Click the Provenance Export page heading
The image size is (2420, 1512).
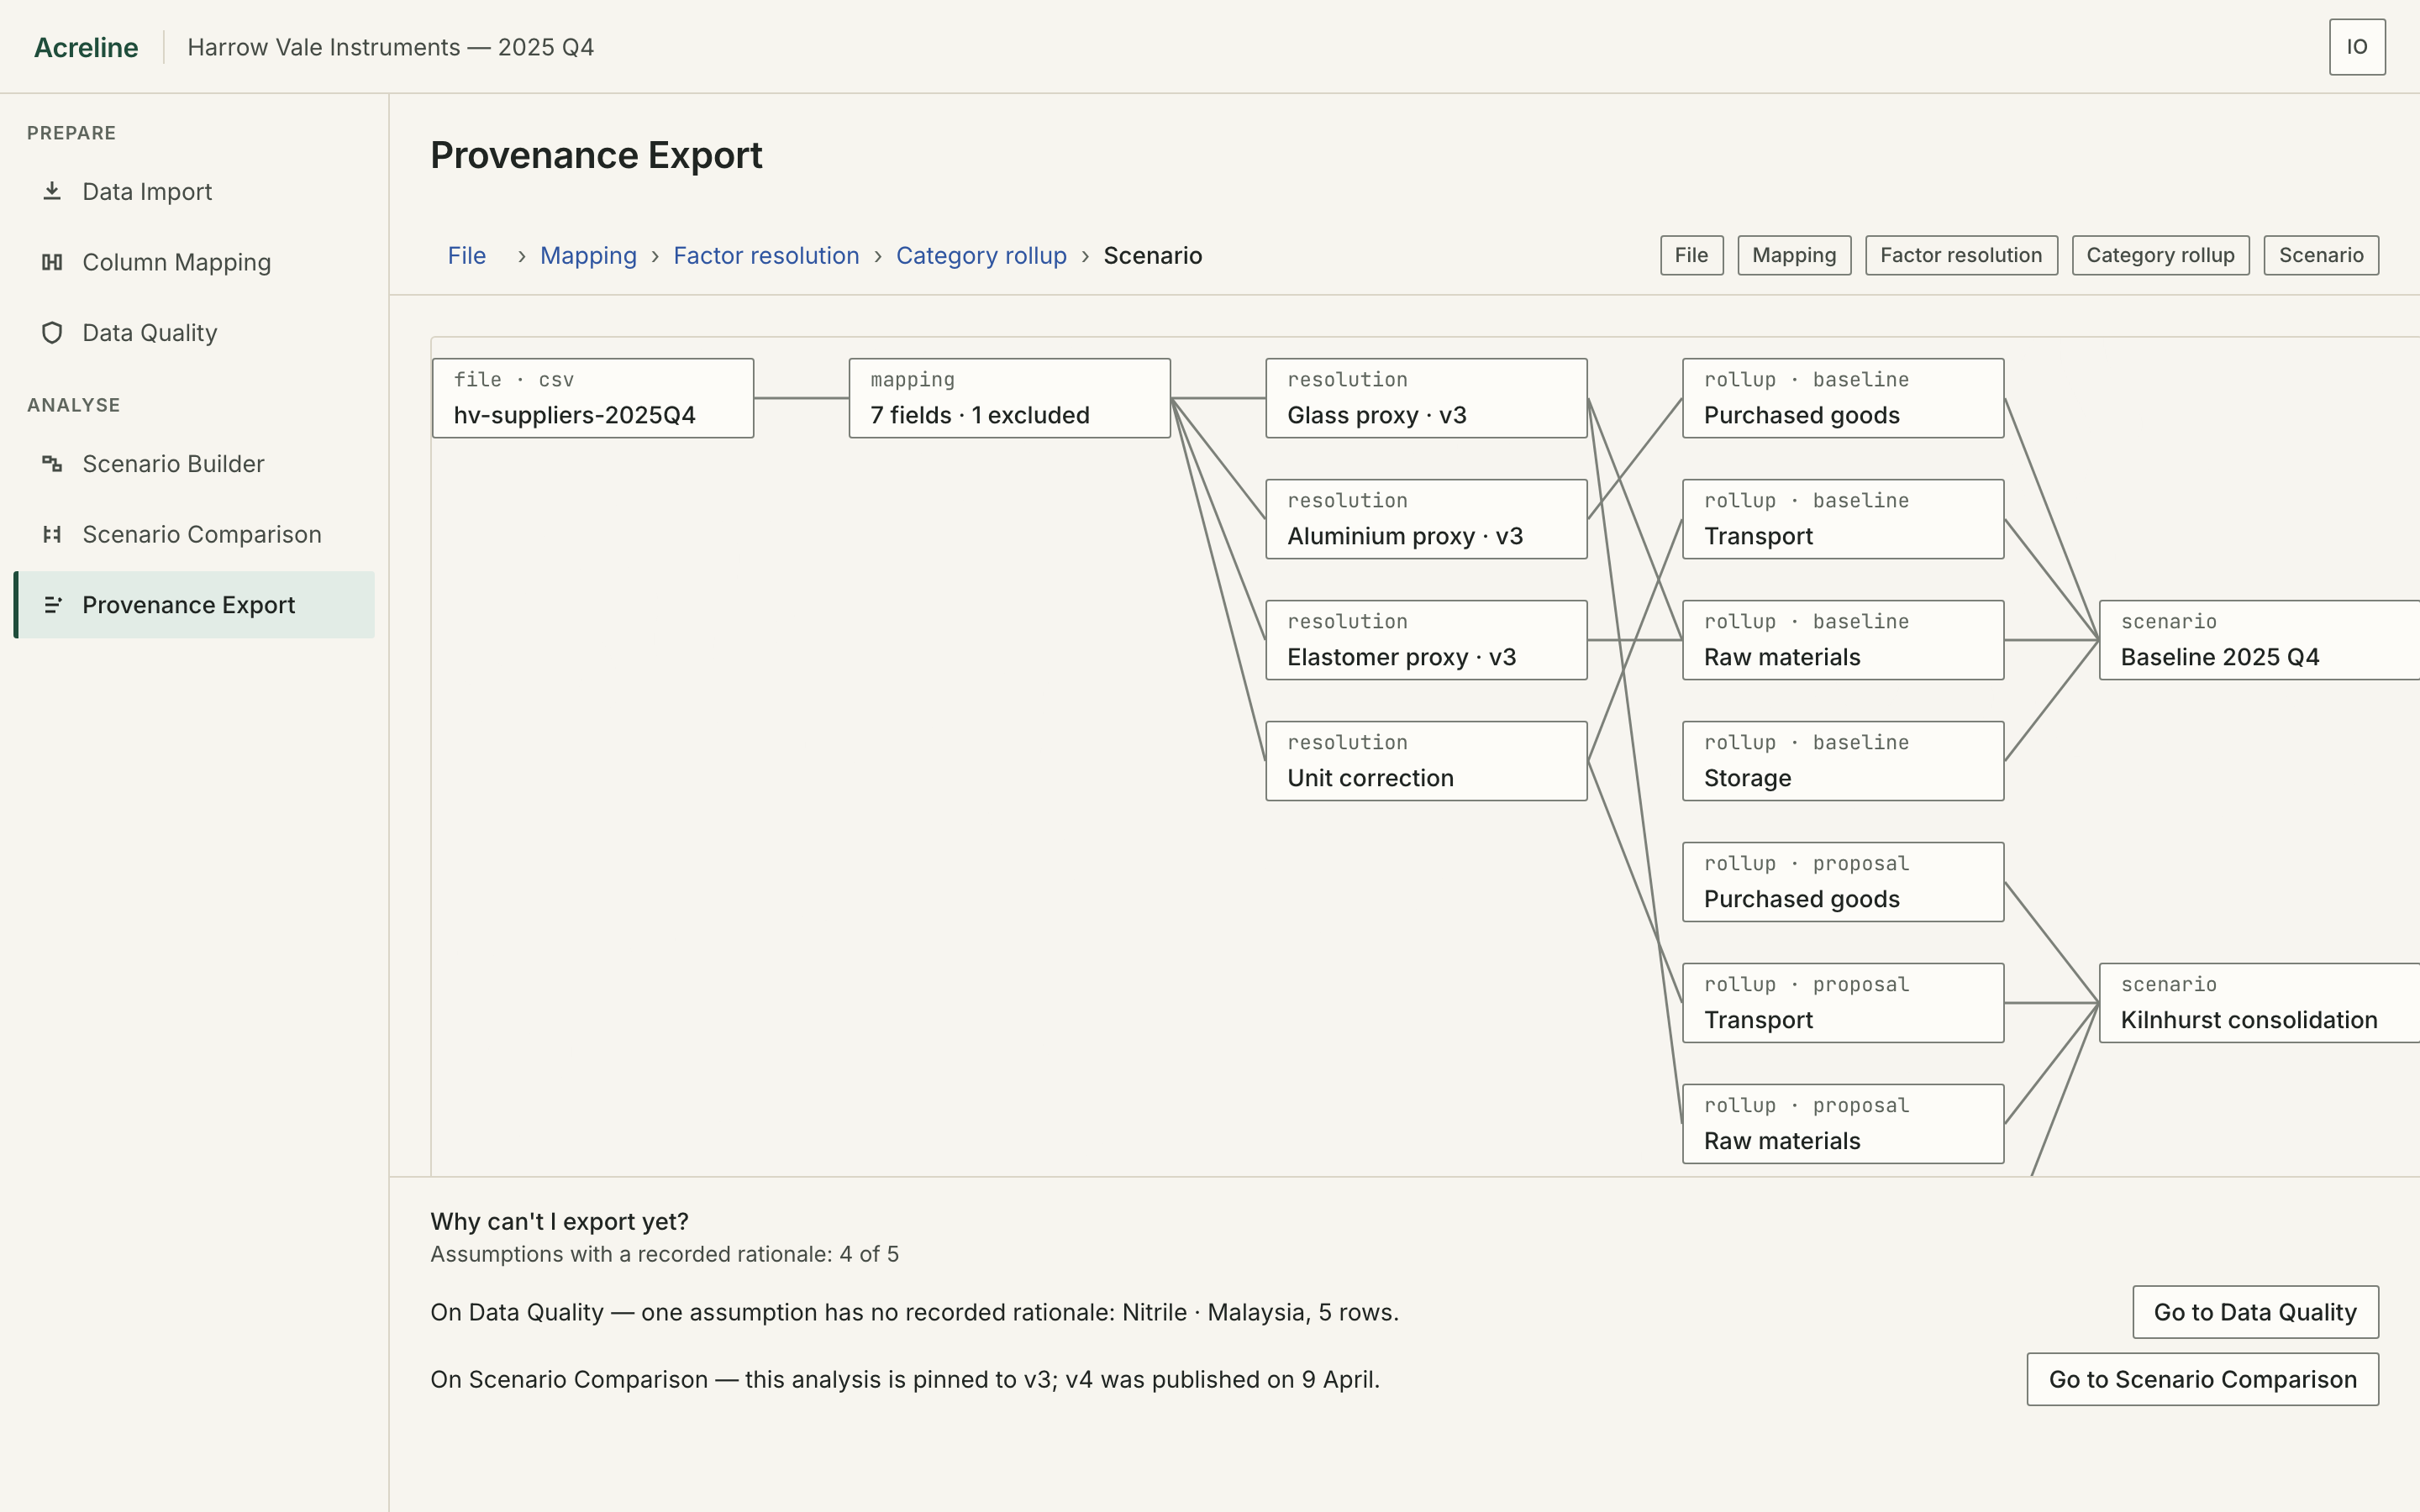point(596,155)
